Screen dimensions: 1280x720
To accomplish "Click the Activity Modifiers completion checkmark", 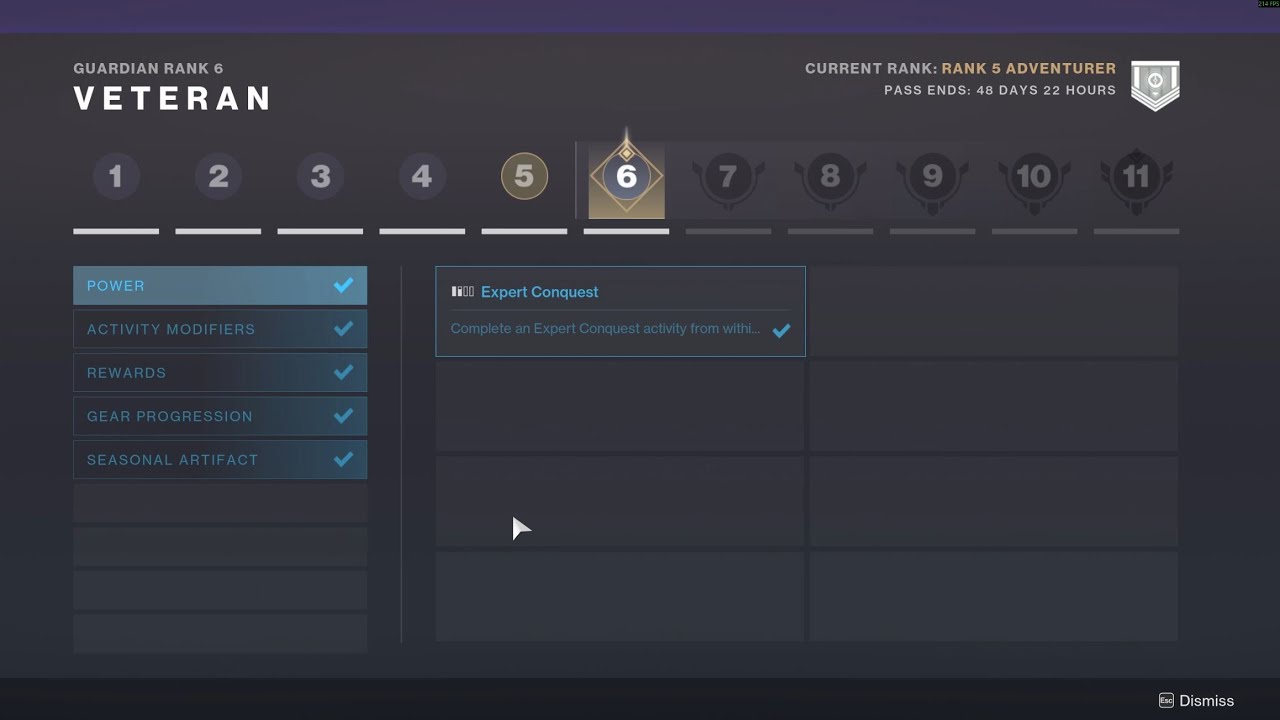I will [343, 329].
